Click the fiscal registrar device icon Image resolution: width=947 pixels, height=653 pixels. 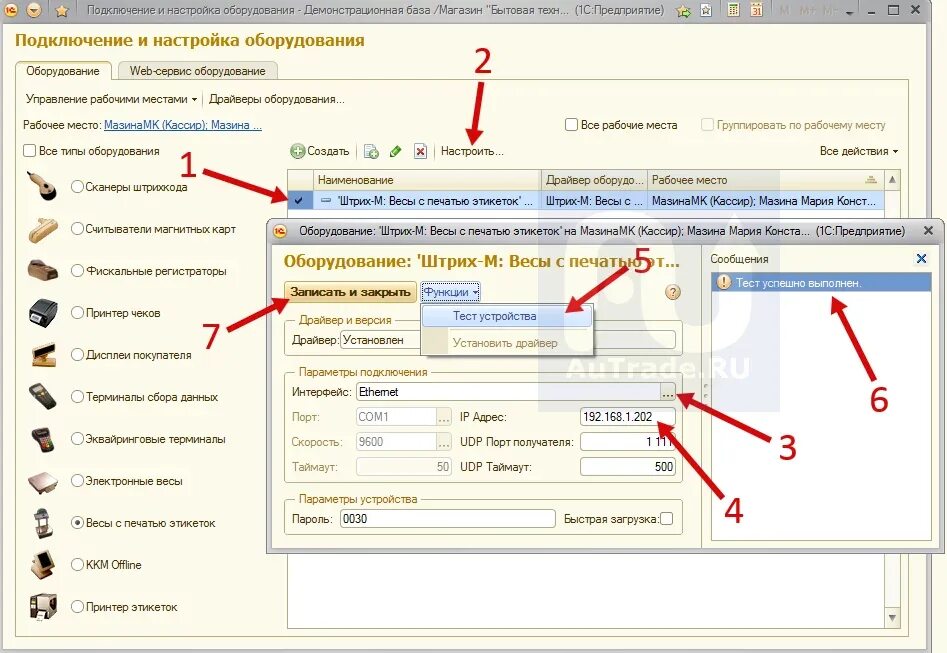42,270
